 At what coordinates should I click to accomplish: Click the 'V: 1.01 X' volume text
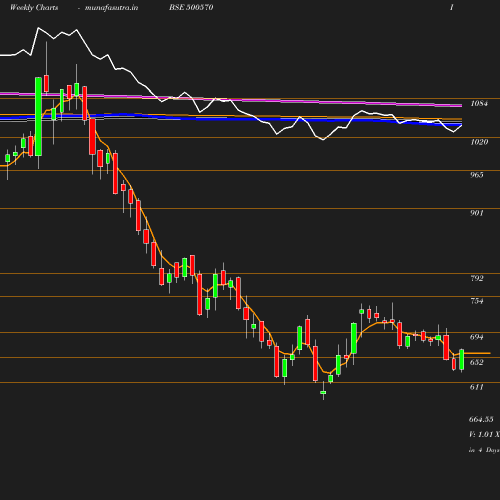coord(484,434)
